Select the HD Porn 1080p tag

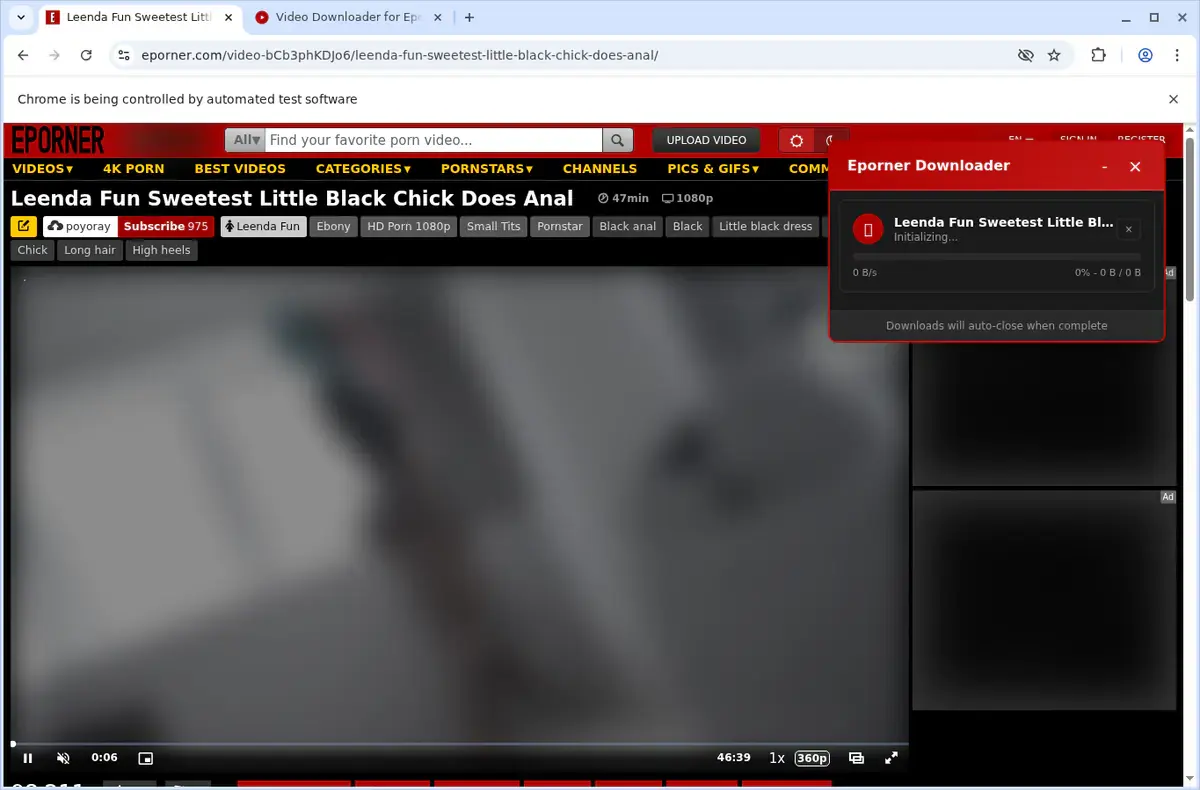(409, 226)
